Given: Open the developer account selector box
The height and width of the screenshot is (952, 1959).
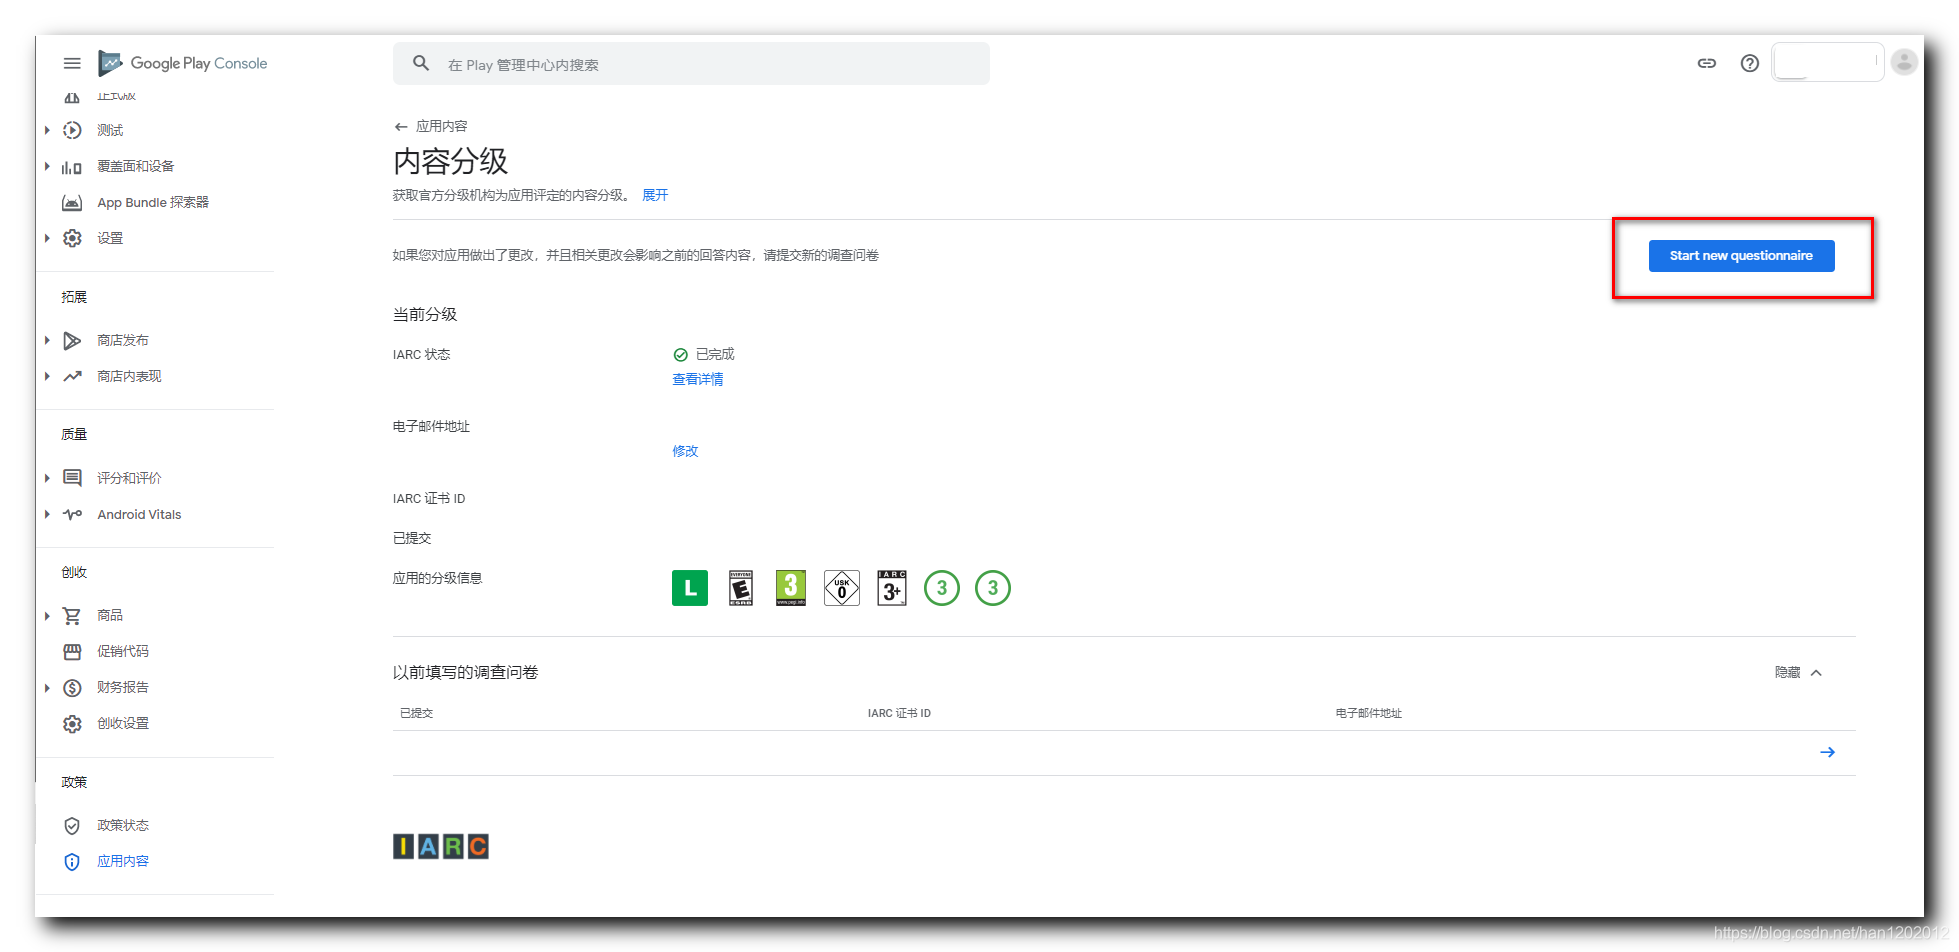Looking at the screenshot, I should click(1827, 62).
